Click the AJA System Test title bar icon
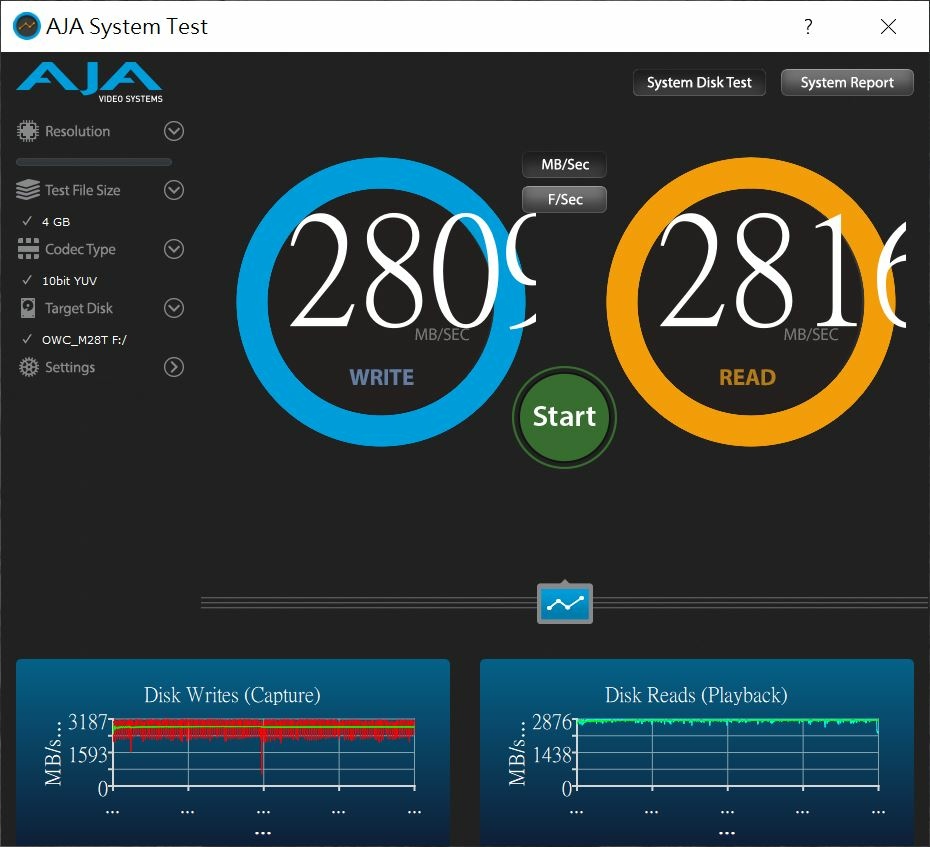This screenshot has height=847, width=930. point(27,26)
